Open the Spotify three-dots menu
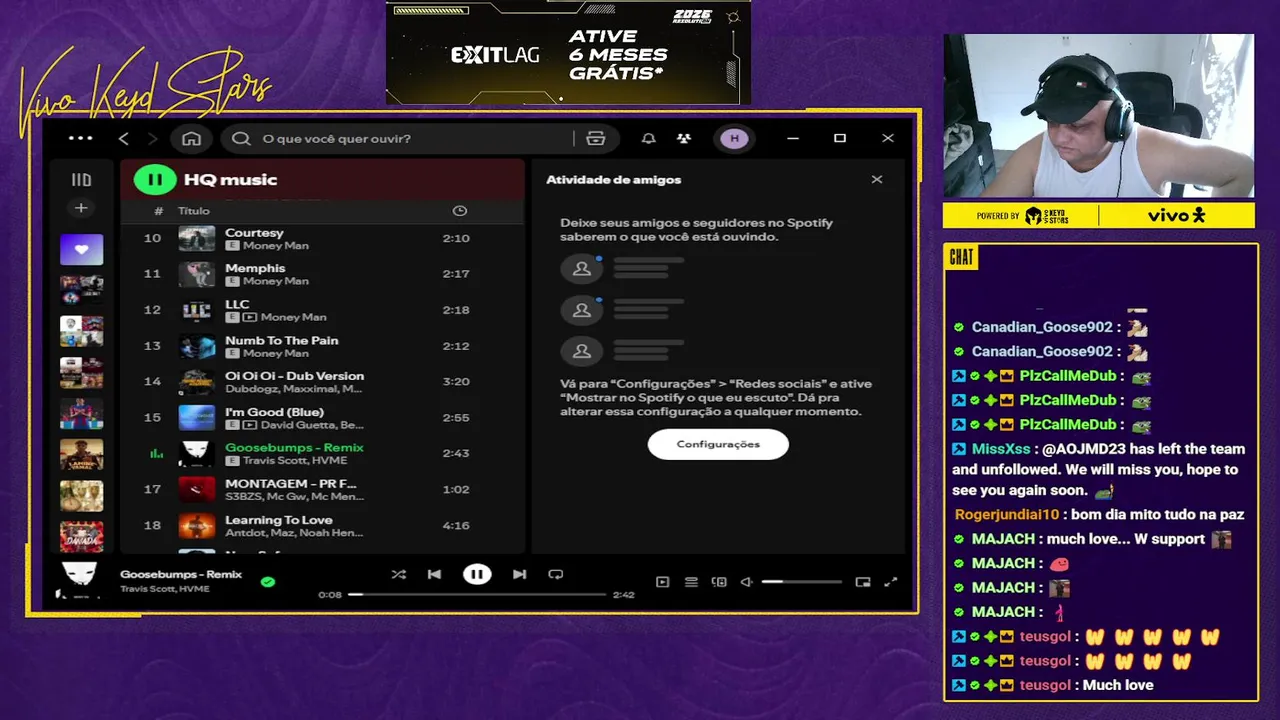The width and height of the screenshot is (1280, 720). tap(80, 138)
